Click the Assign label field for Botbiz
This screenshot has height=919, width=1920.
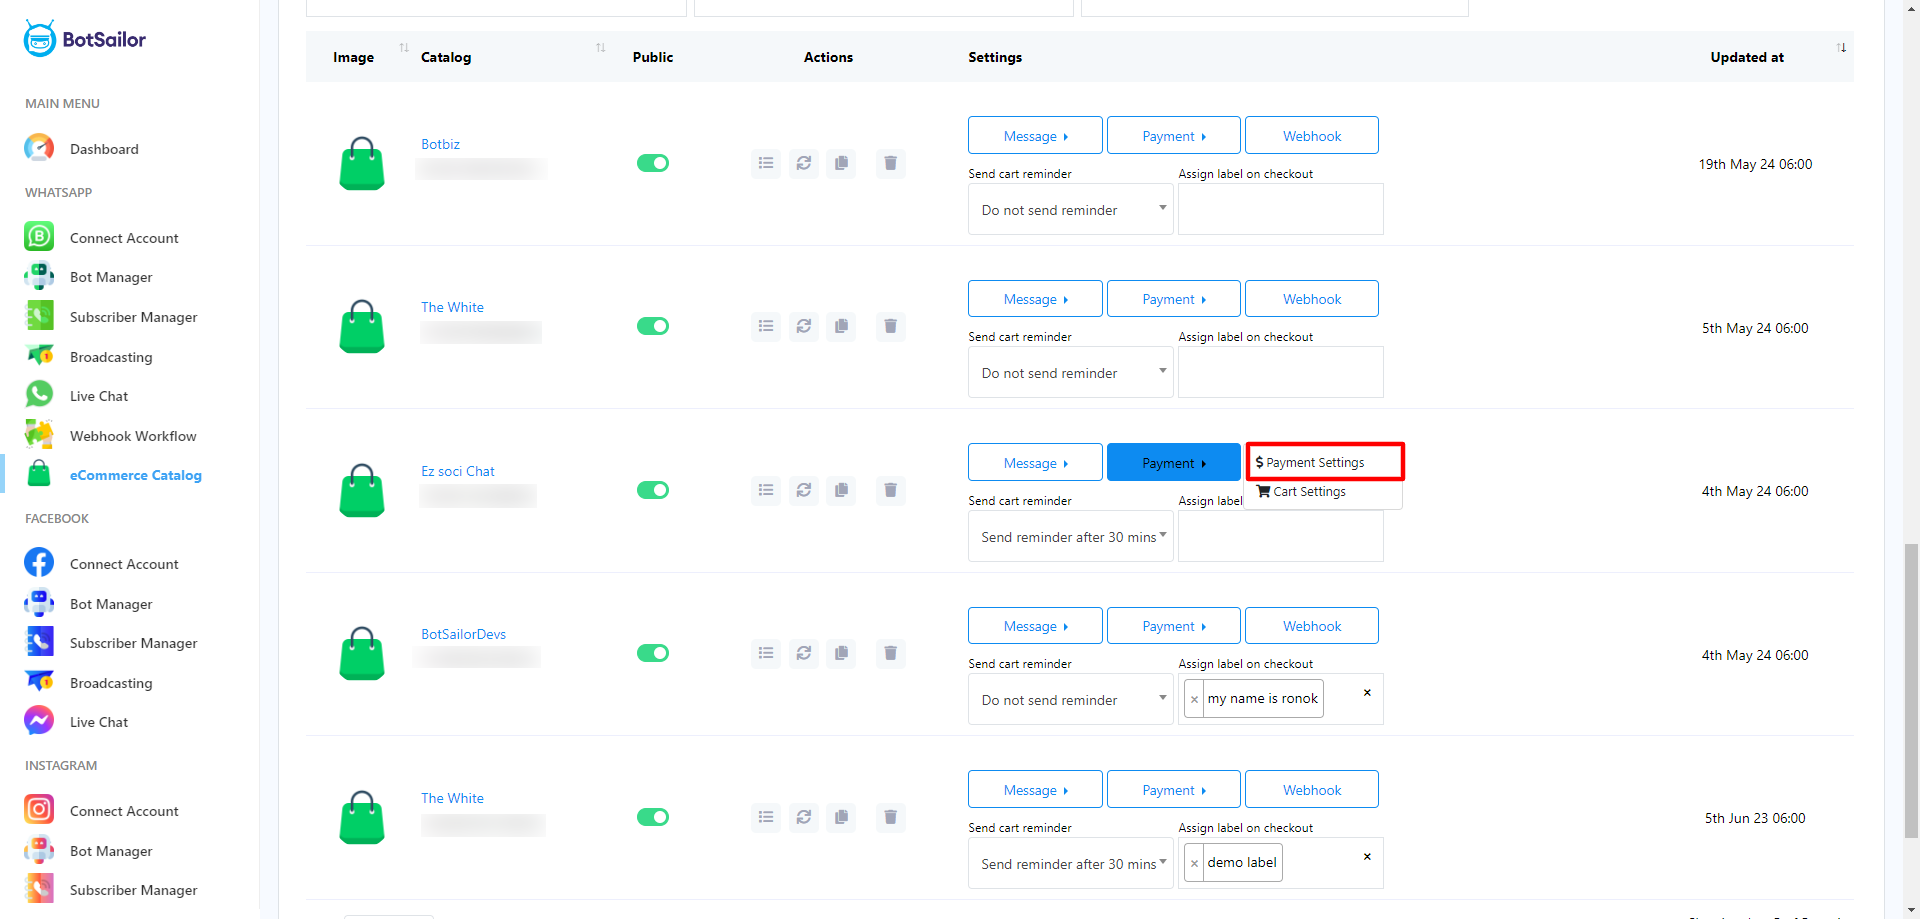pyautogui.click(x=1280, y=210)
